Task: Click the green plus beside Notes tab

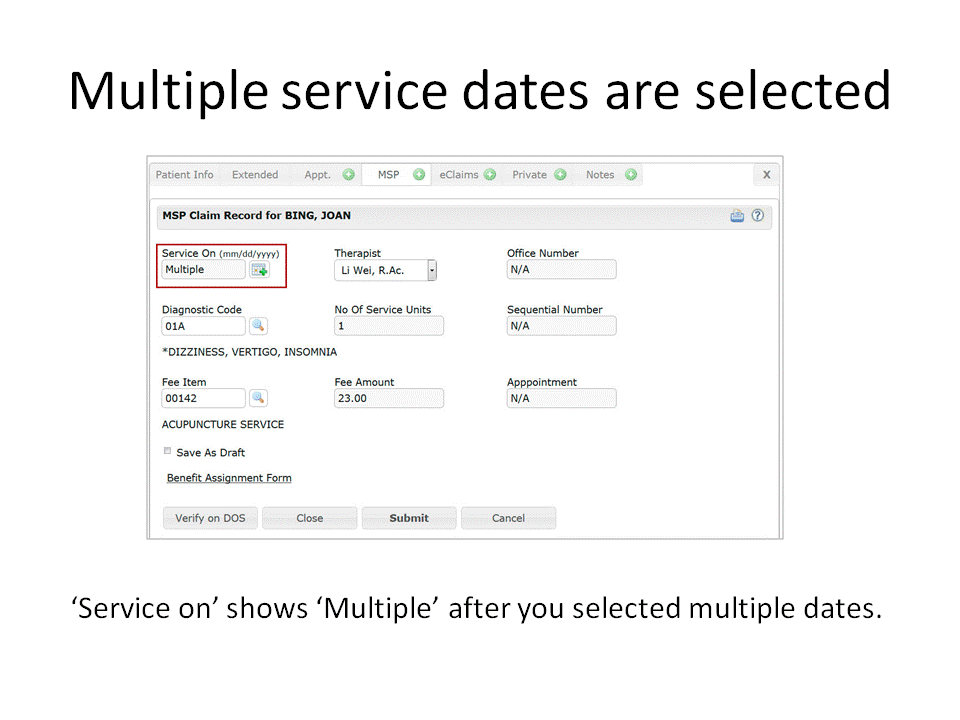Action: 631,175
